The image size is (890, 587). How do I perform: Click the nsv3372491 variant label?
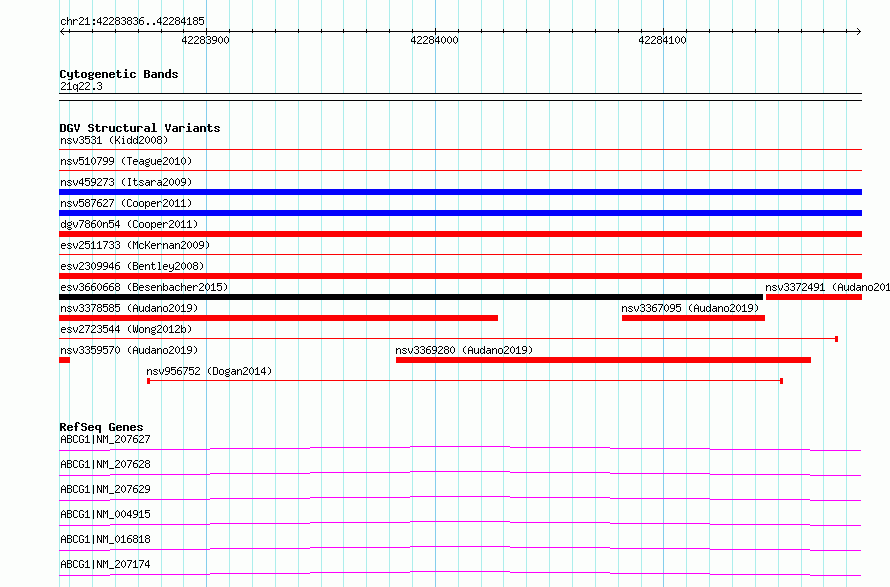click(x=827, y=287)
